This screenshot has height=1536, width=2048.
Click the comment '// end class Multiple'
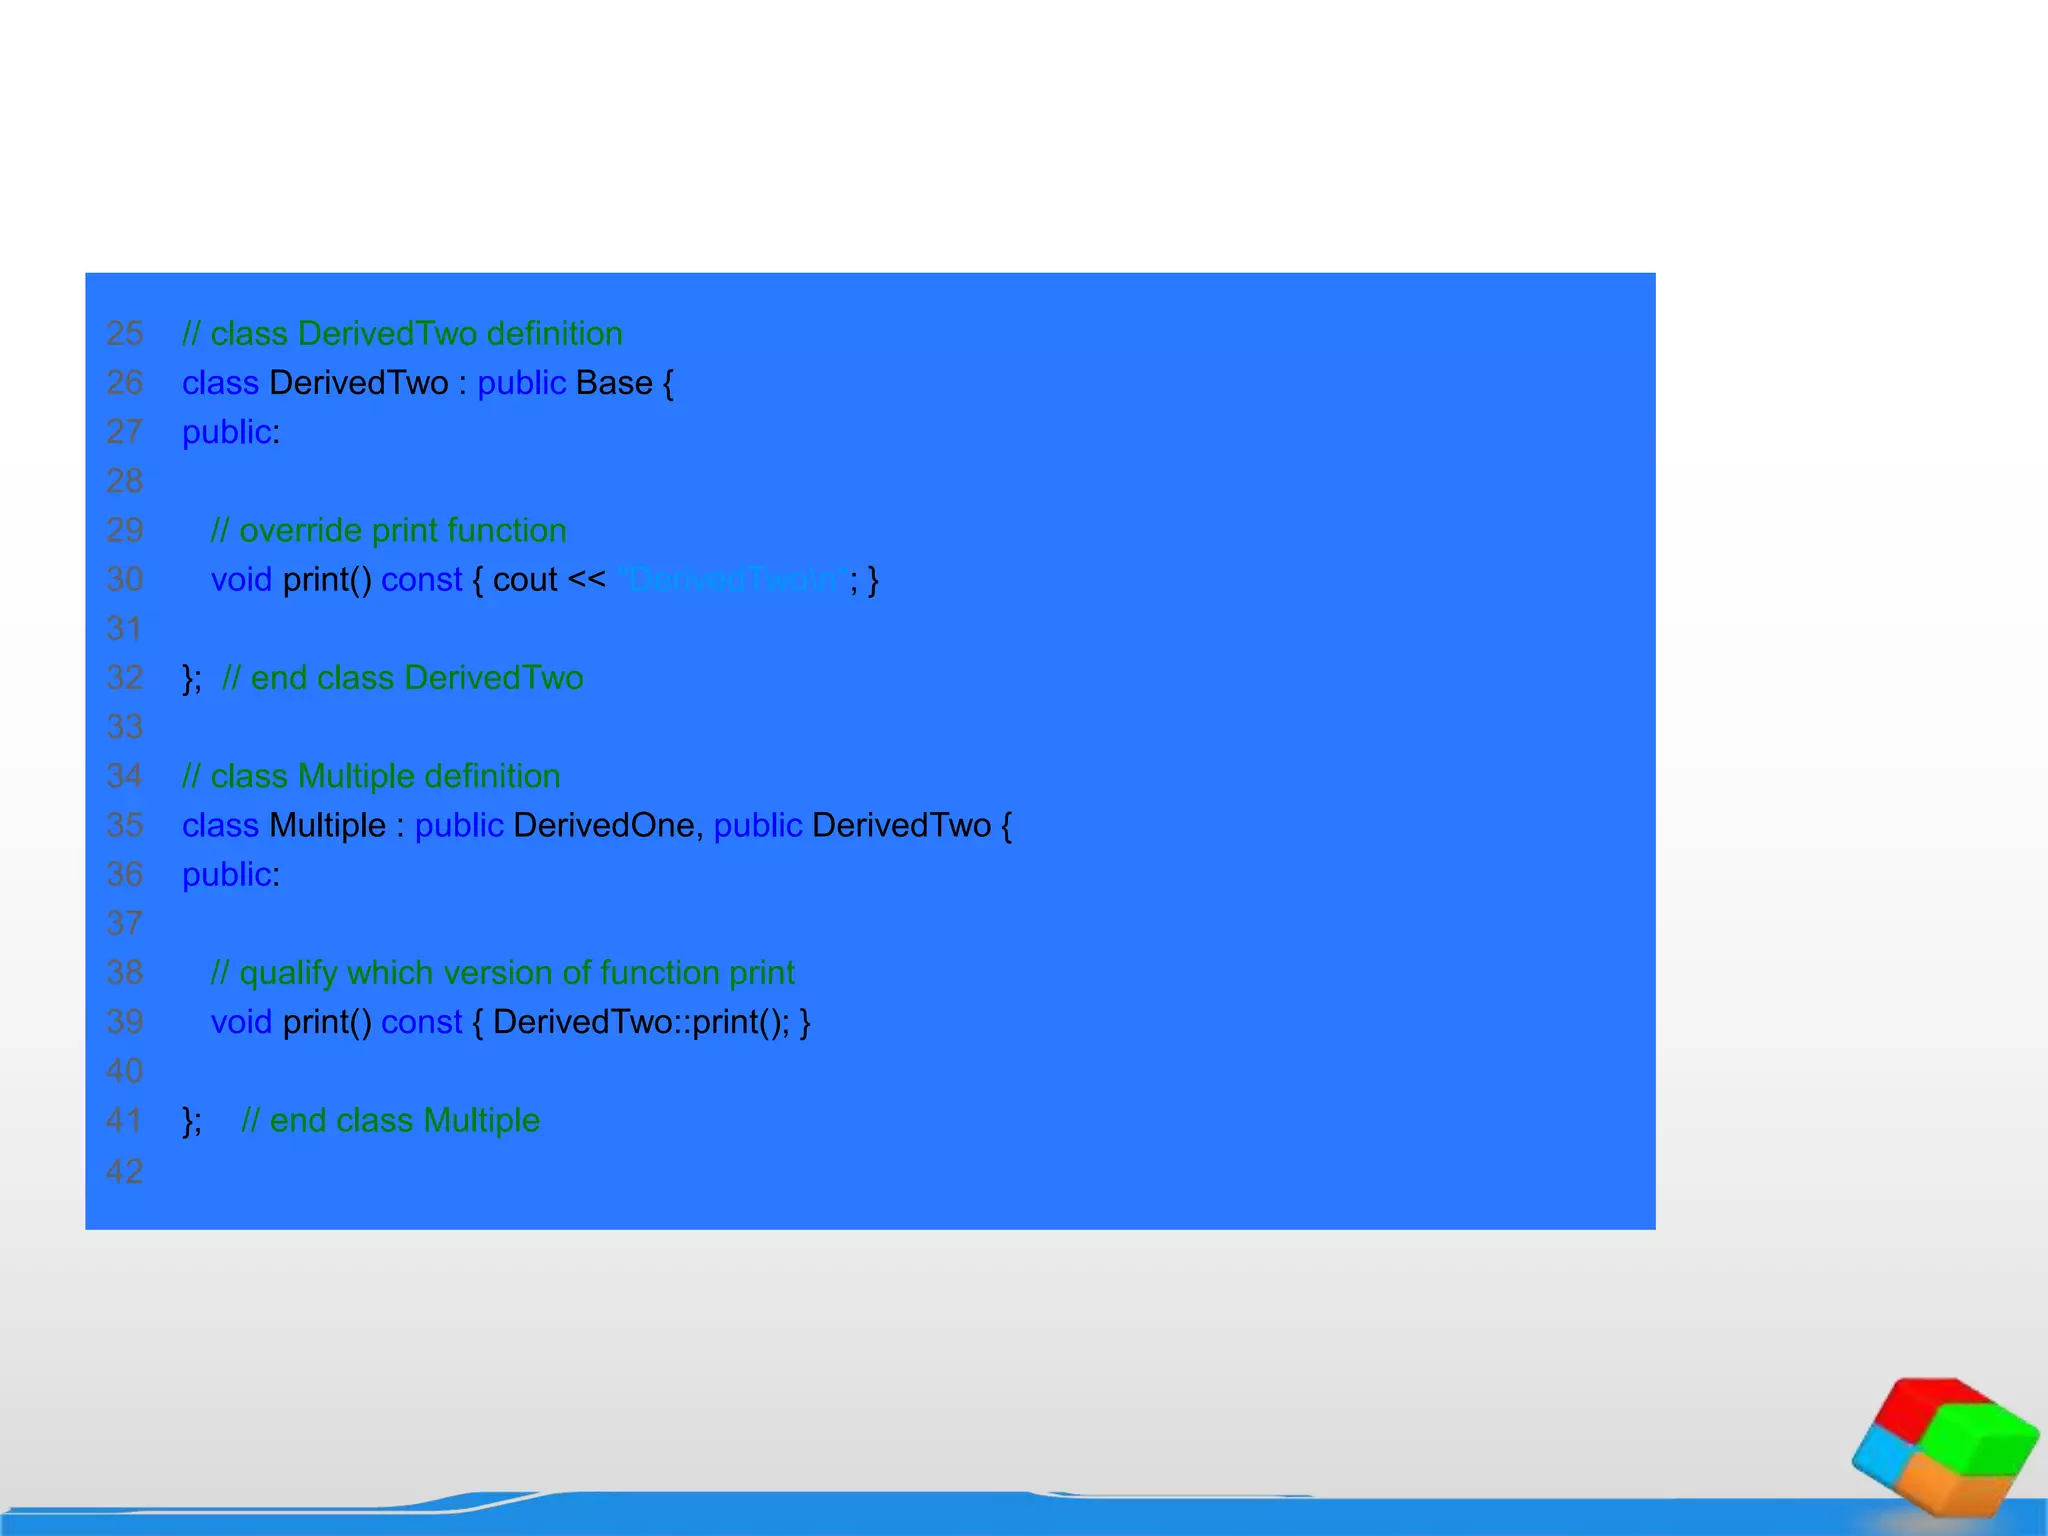point(390,1120)
